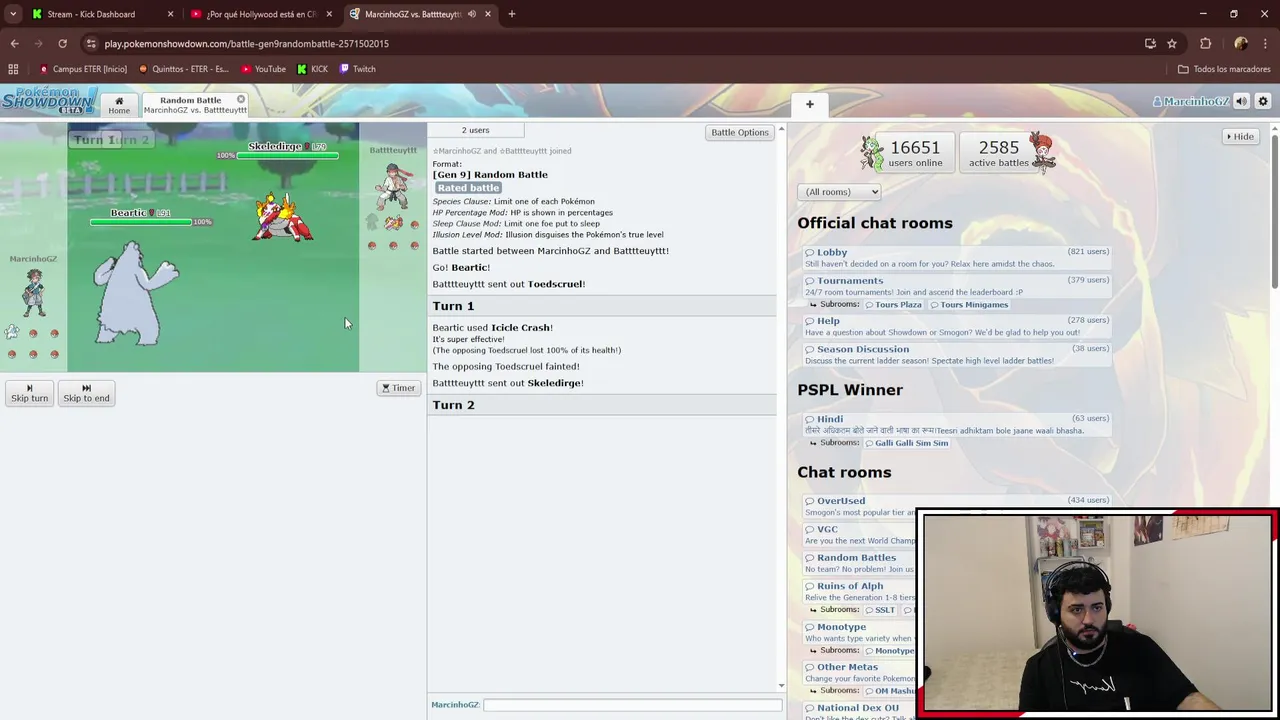This screenshot has height=720, width=1280.
Task: Skip to end of battle
Action: point(86,393)
